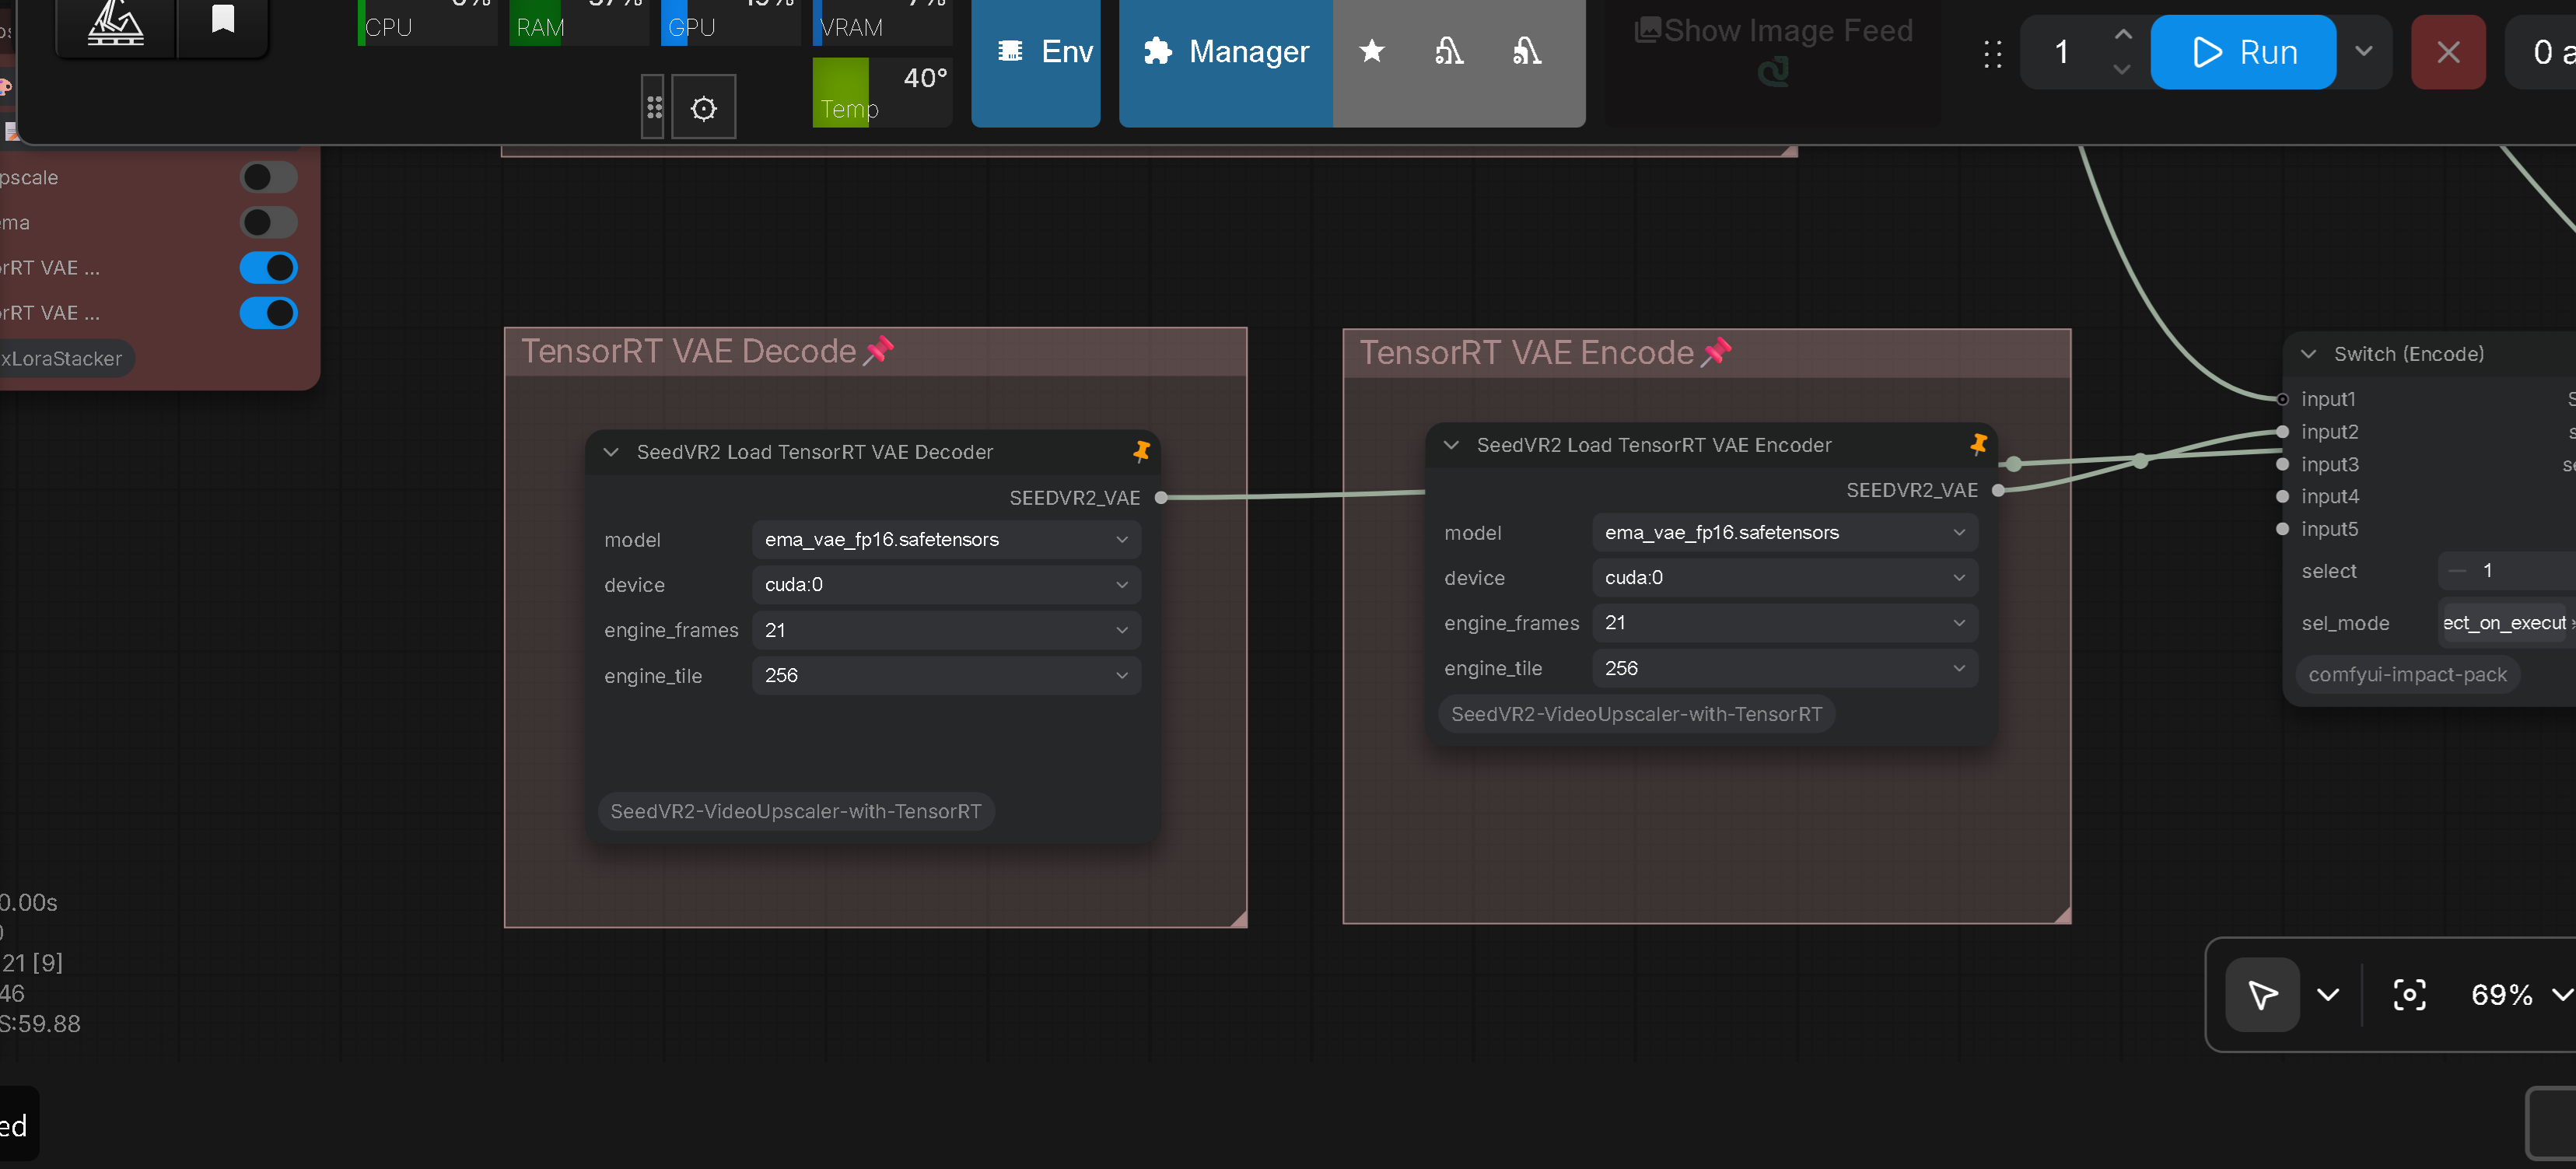Screen dimensions: 2576x1169
Task: Decrease the batch count
Action: [2122, 69]
